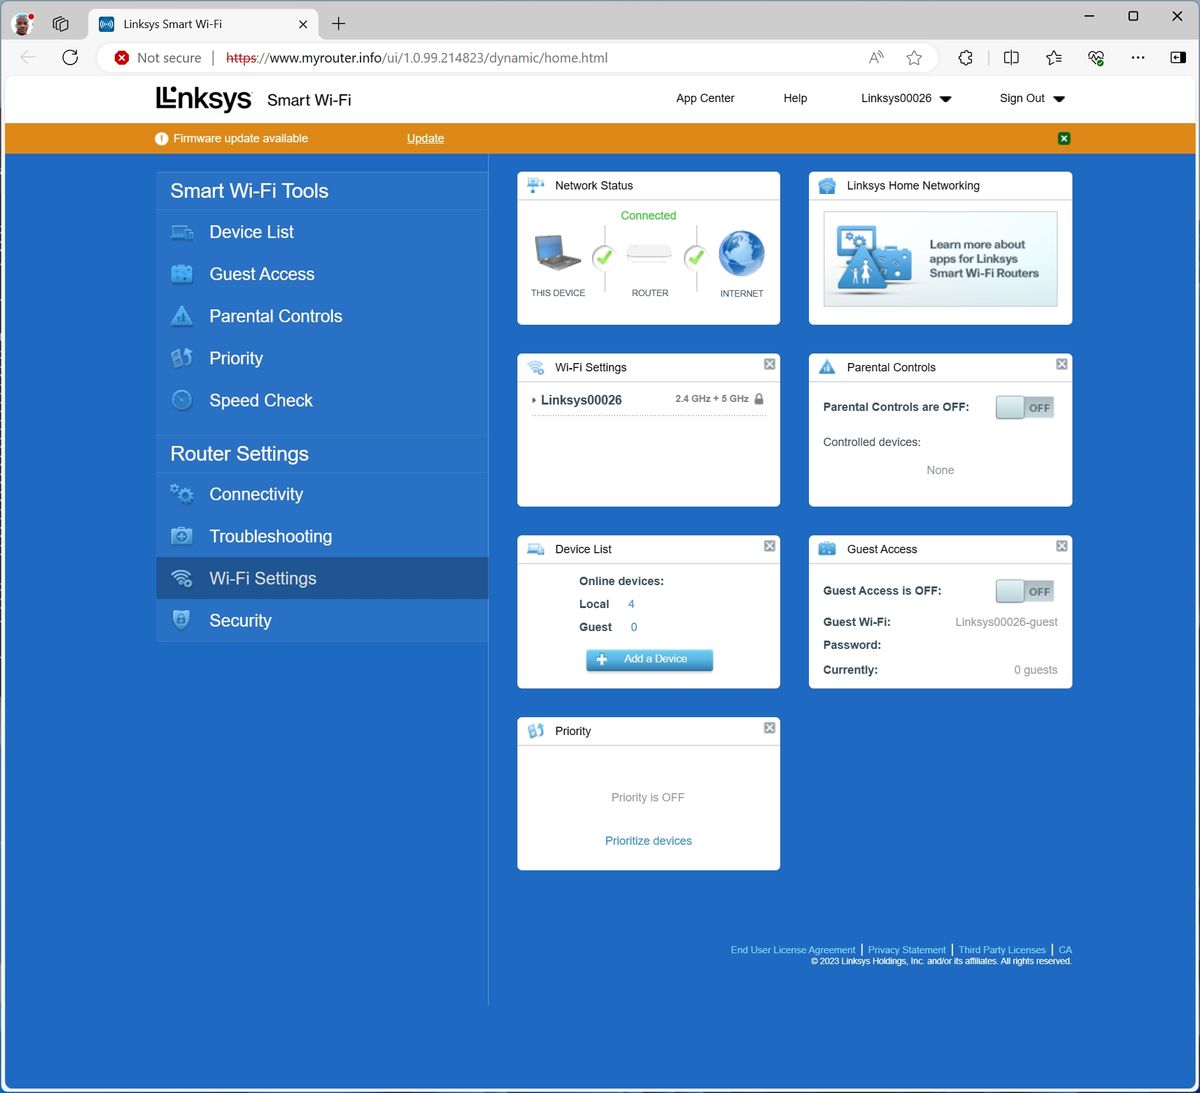Close the Parental Controls widget

[1061, 364]
